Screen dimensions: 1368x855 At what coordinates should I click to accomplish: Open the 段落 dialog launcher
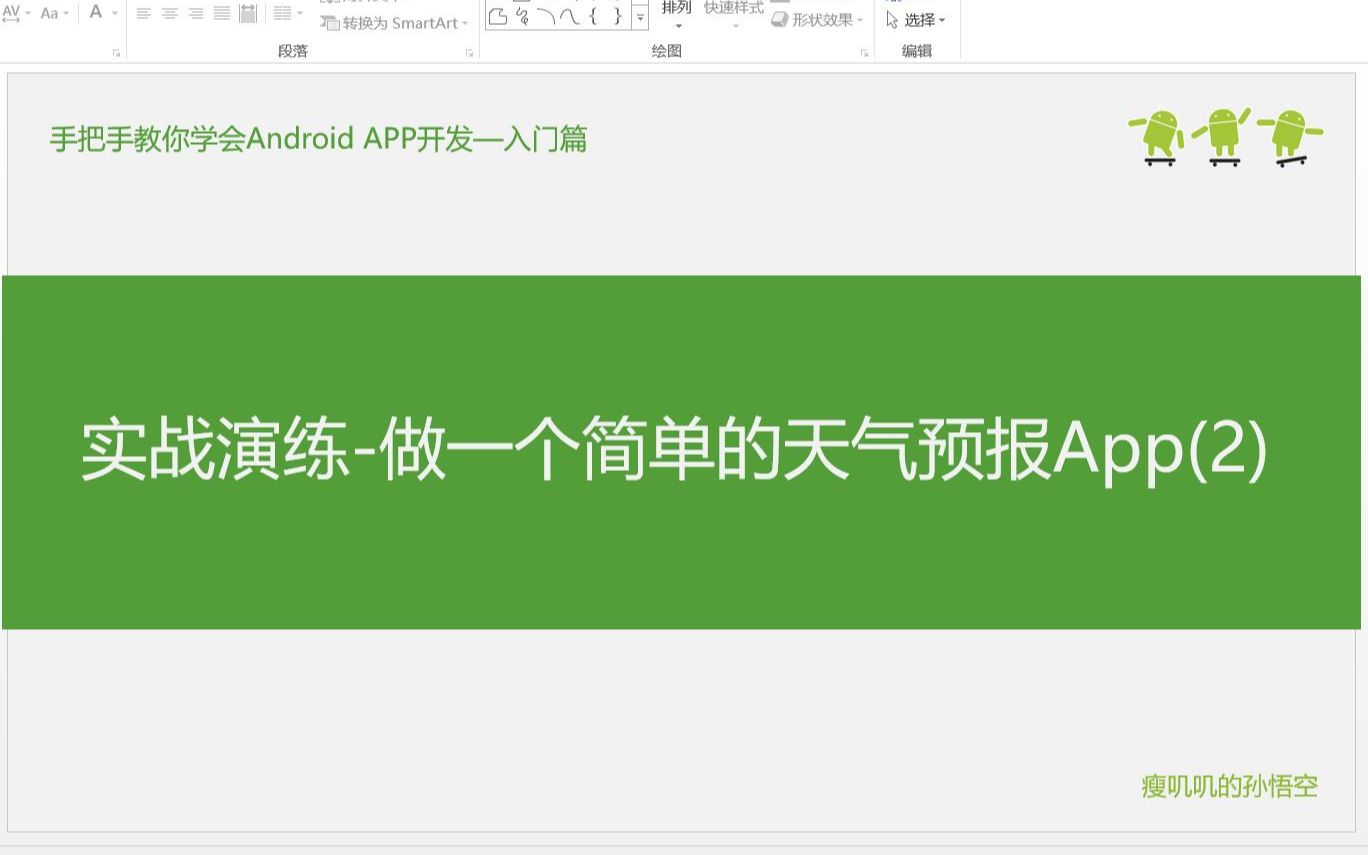[x=469, y=53]
